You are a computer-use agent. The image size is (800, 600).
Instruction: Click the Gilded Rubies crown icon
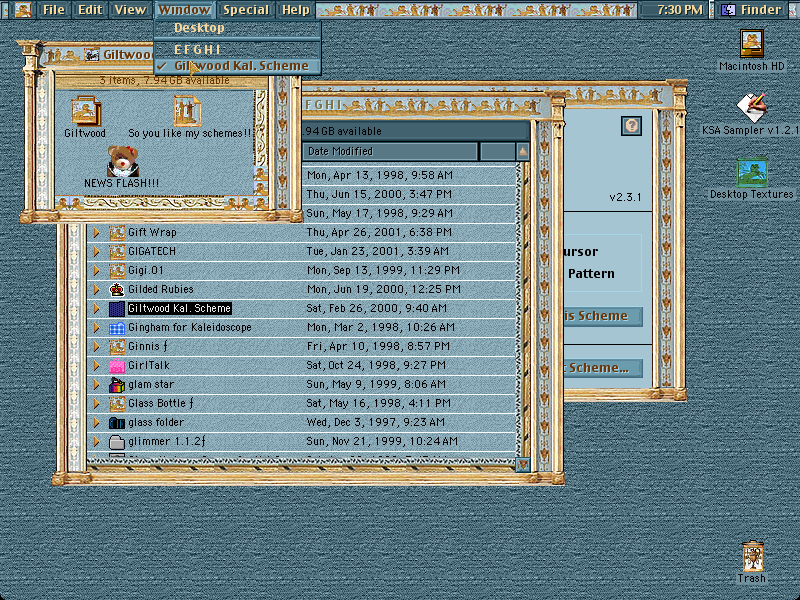tap(117, 290)
